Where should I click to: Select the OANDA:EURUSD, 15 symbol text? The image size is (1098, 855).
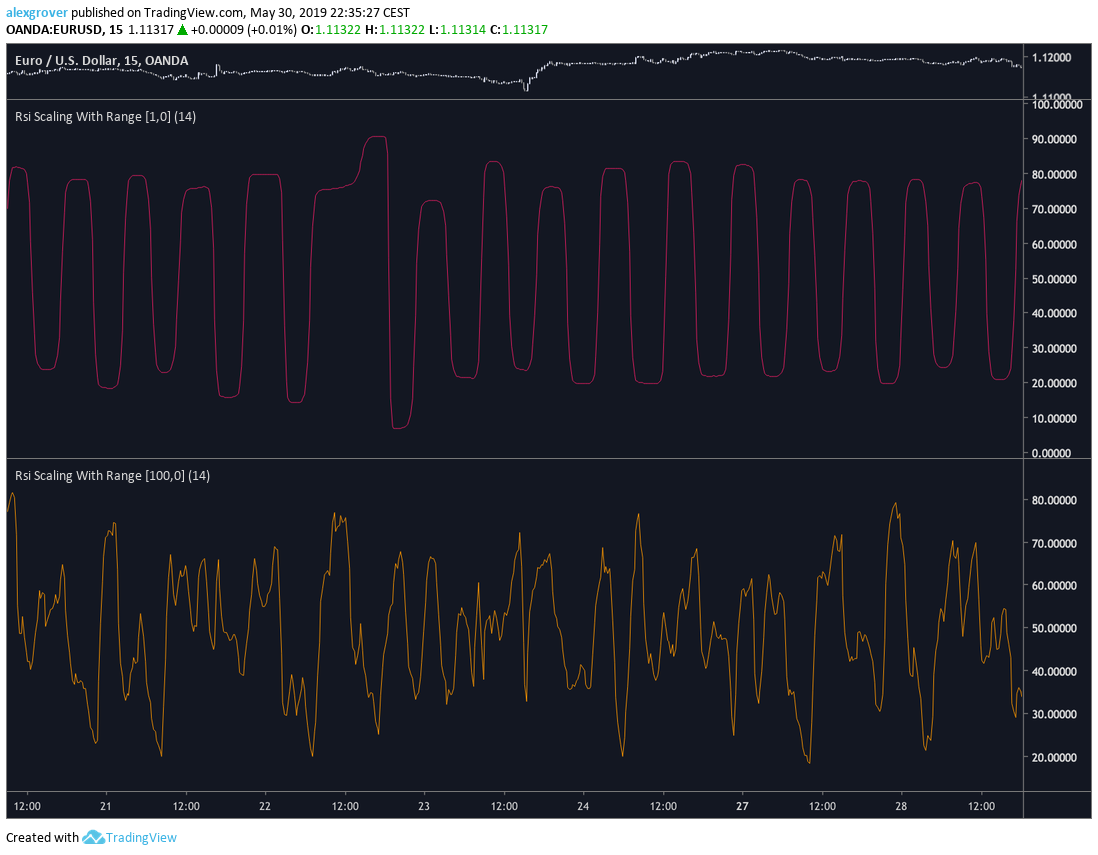click(64, 29)
